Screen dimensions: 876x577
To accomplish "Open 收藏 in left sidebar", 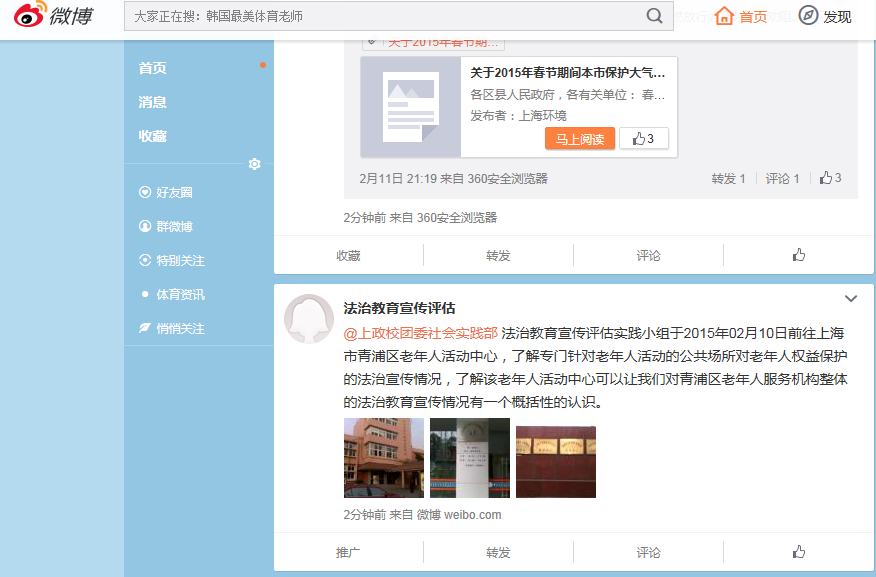I will (x=153, y=136).
